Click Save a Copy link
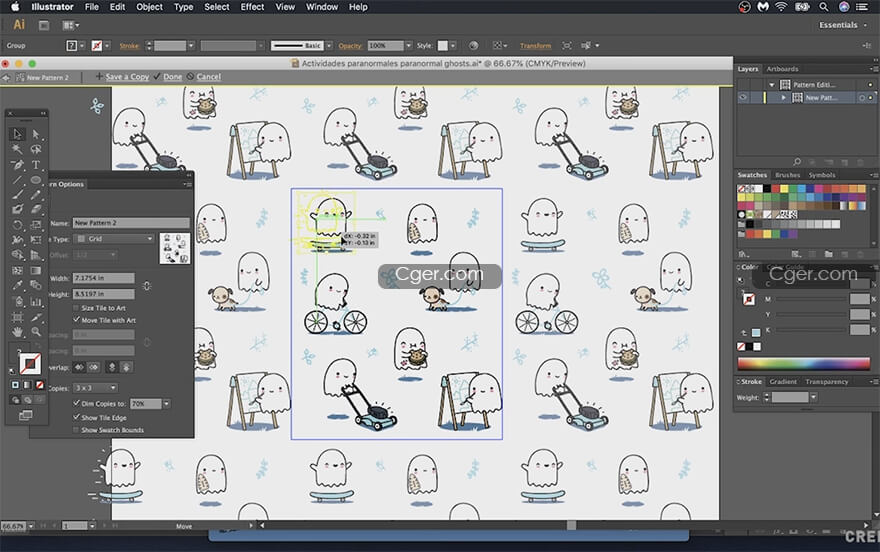880x552 pixels. click(127, 77)
